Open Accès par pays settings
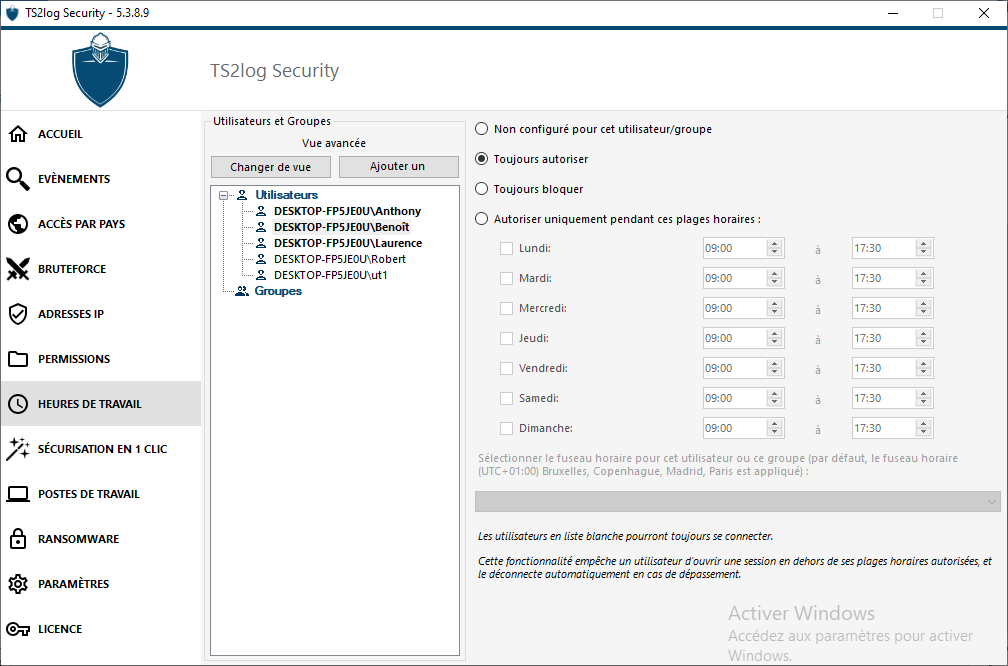Viewport: 1008px width, 666px height. pyautogui.click(x=101, y=224)
